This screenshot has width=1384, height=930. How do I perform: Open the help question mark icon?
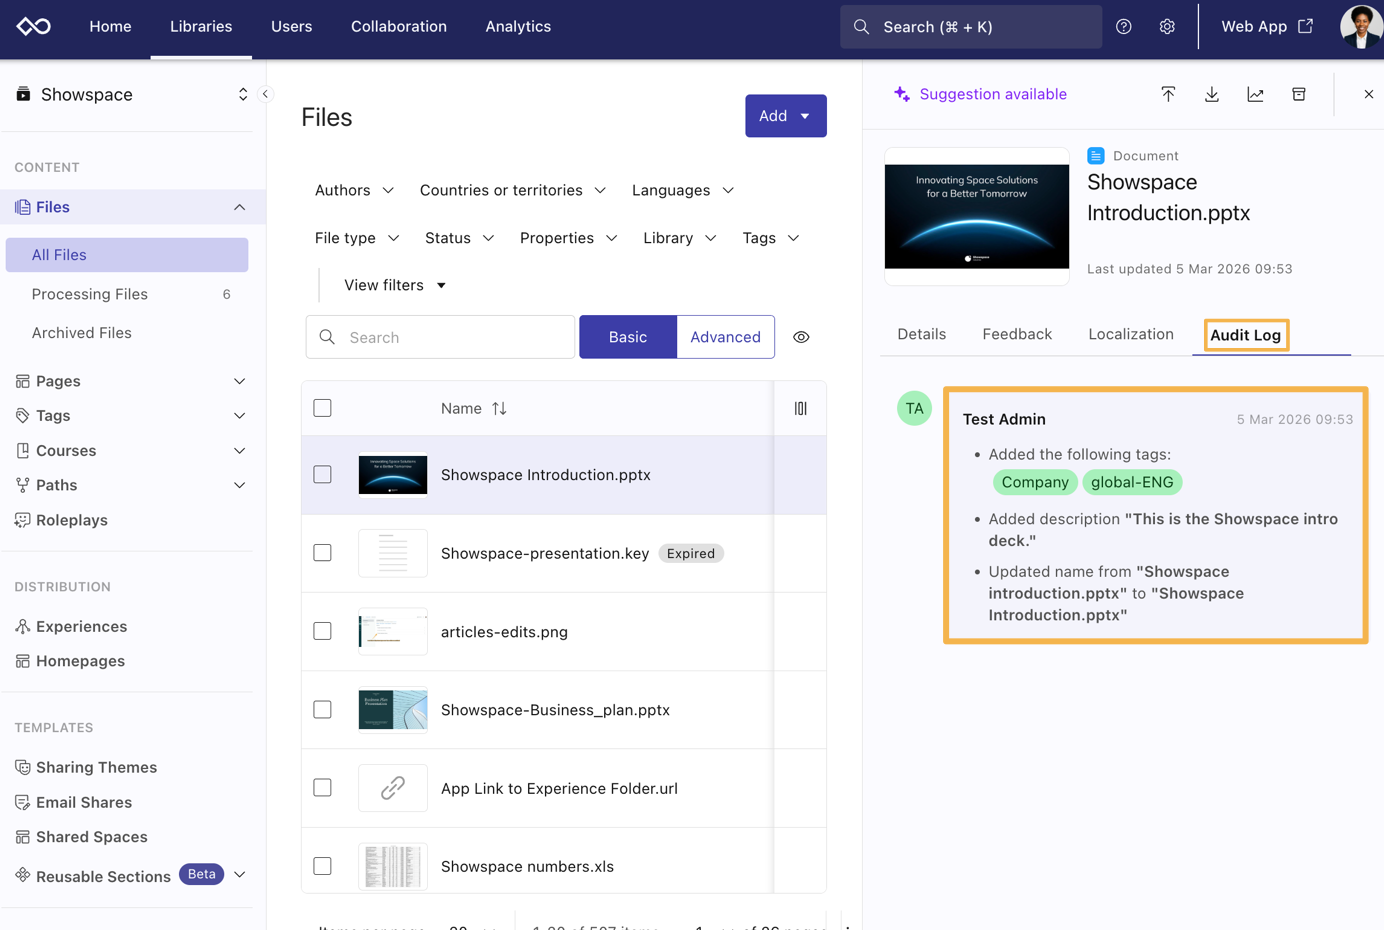1123,27
